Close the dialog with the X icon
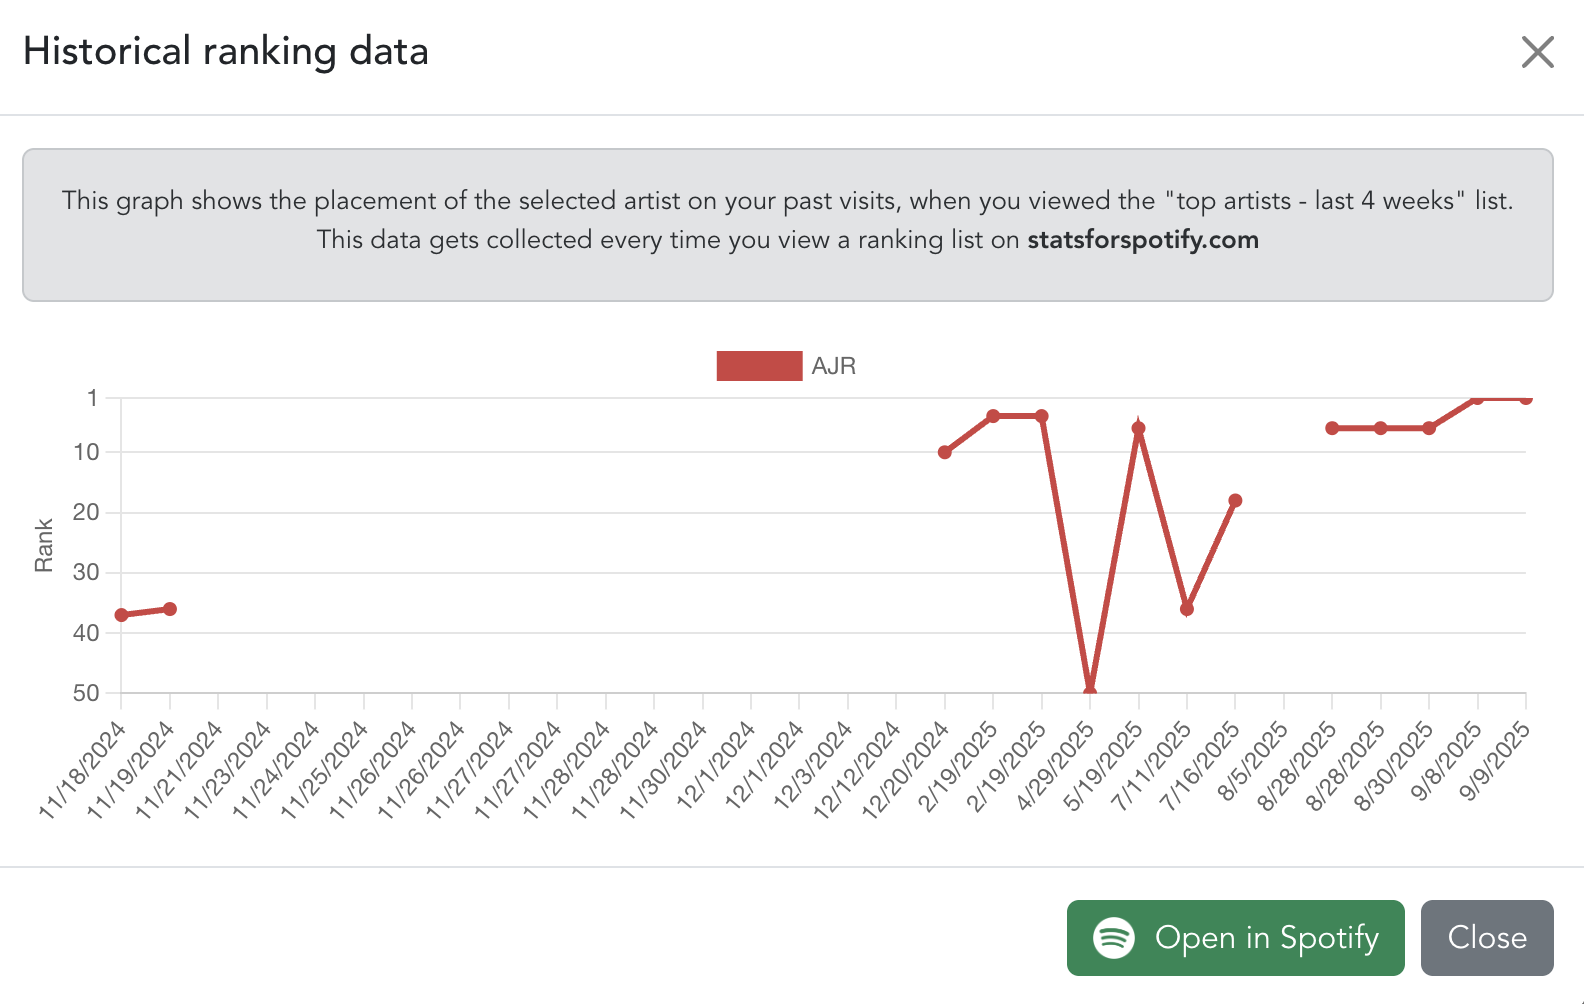Screen dimensions: 1584x1004 pos(1537,52)
